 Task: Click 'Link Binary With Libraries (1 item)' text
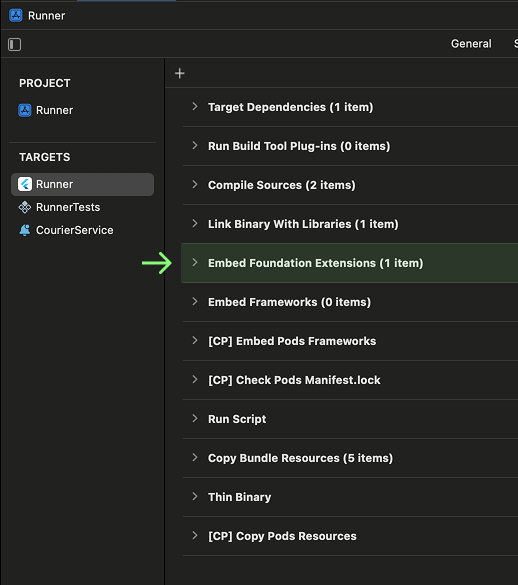pyautogui.click(x=303, y=224)
